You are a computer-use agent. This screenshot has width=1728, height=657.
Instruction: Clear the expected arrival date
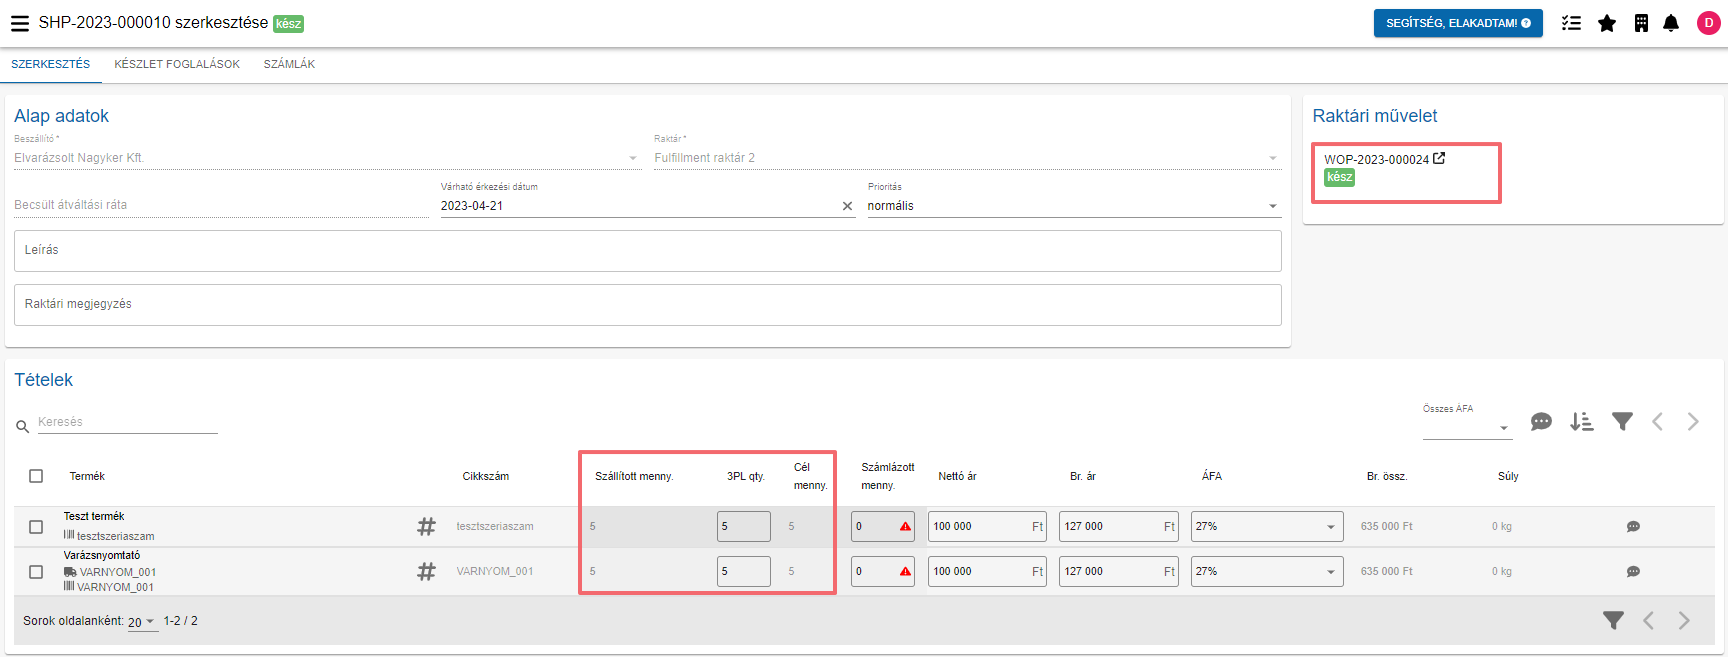[847, 206]
